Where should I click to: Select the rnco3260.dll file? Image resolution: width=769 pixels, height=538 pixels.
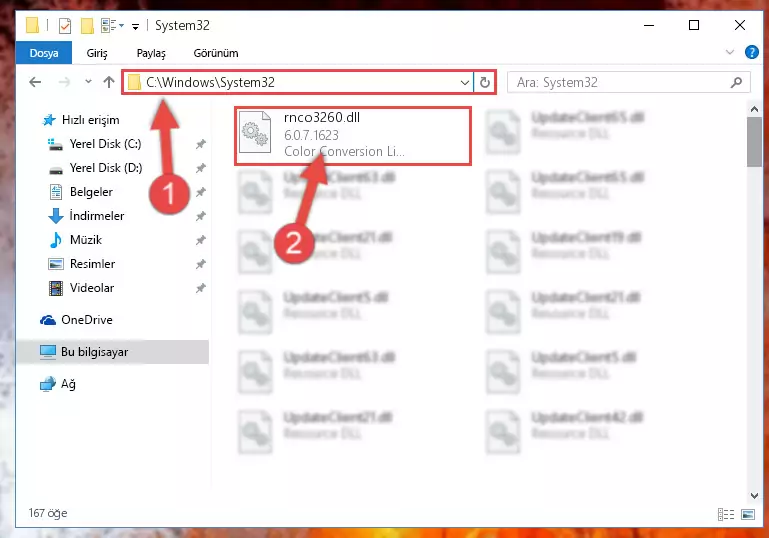(353, 136)
